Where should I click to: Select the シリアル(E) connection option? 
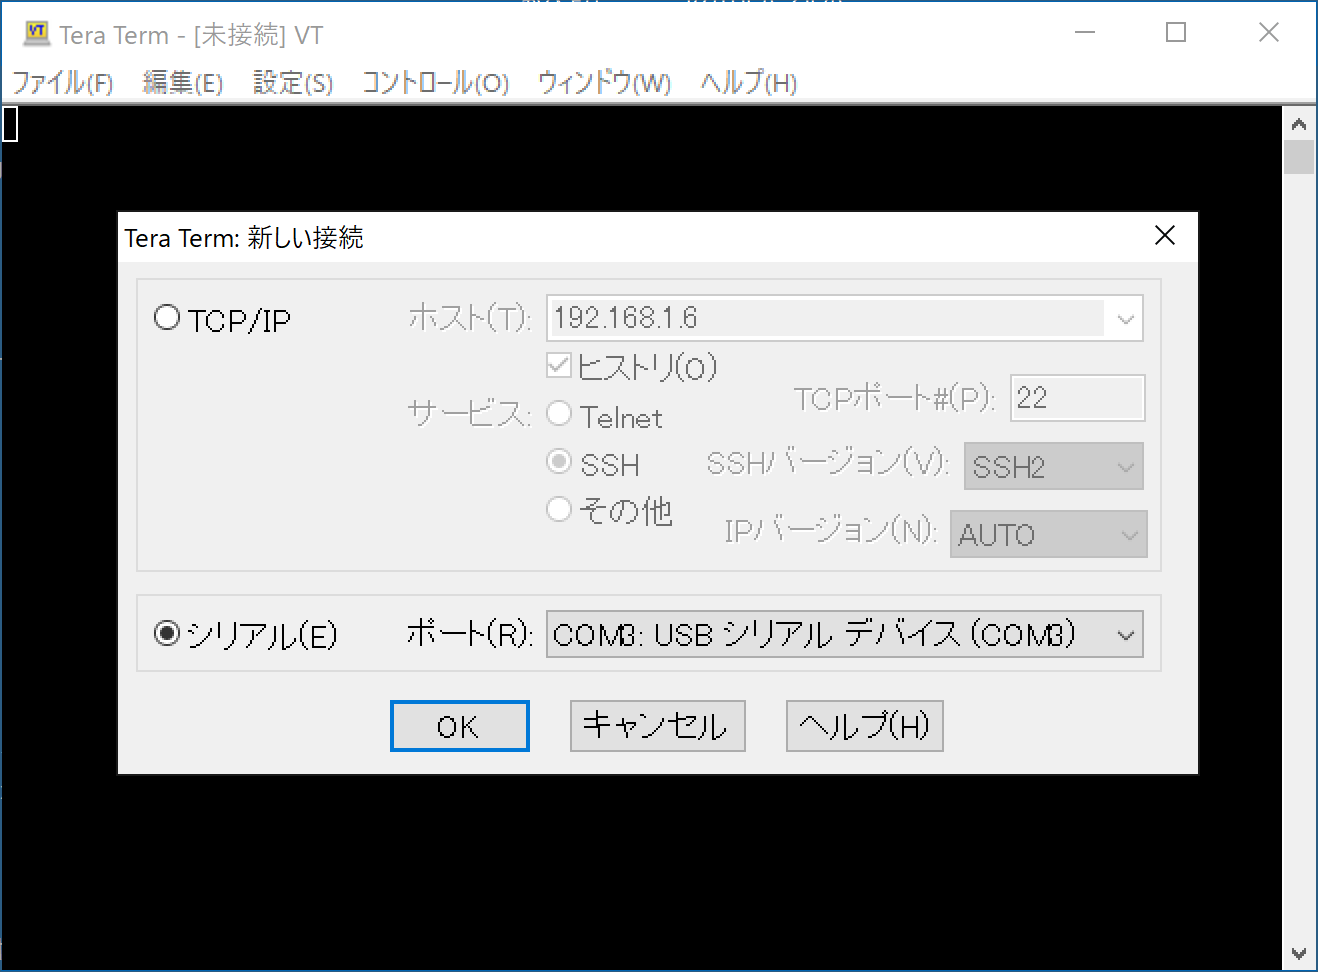point(167,633)
